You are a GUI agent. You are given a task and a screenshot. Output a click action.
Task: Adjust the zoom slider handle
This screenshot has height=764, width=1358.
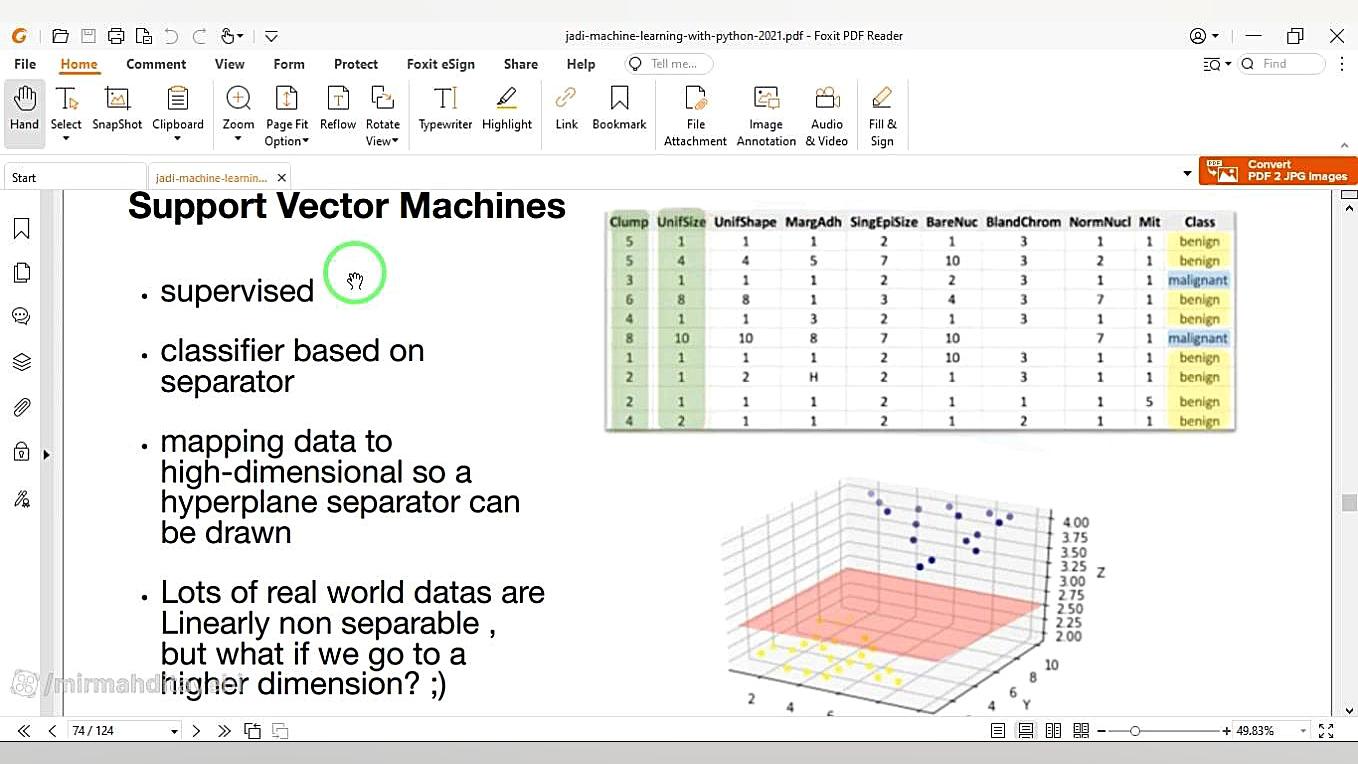[x=1135, y=731]
